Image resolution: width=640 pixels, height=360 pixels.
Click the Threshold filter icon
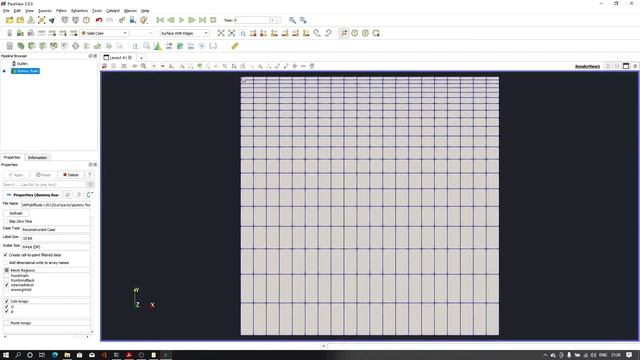click(53, 46)
